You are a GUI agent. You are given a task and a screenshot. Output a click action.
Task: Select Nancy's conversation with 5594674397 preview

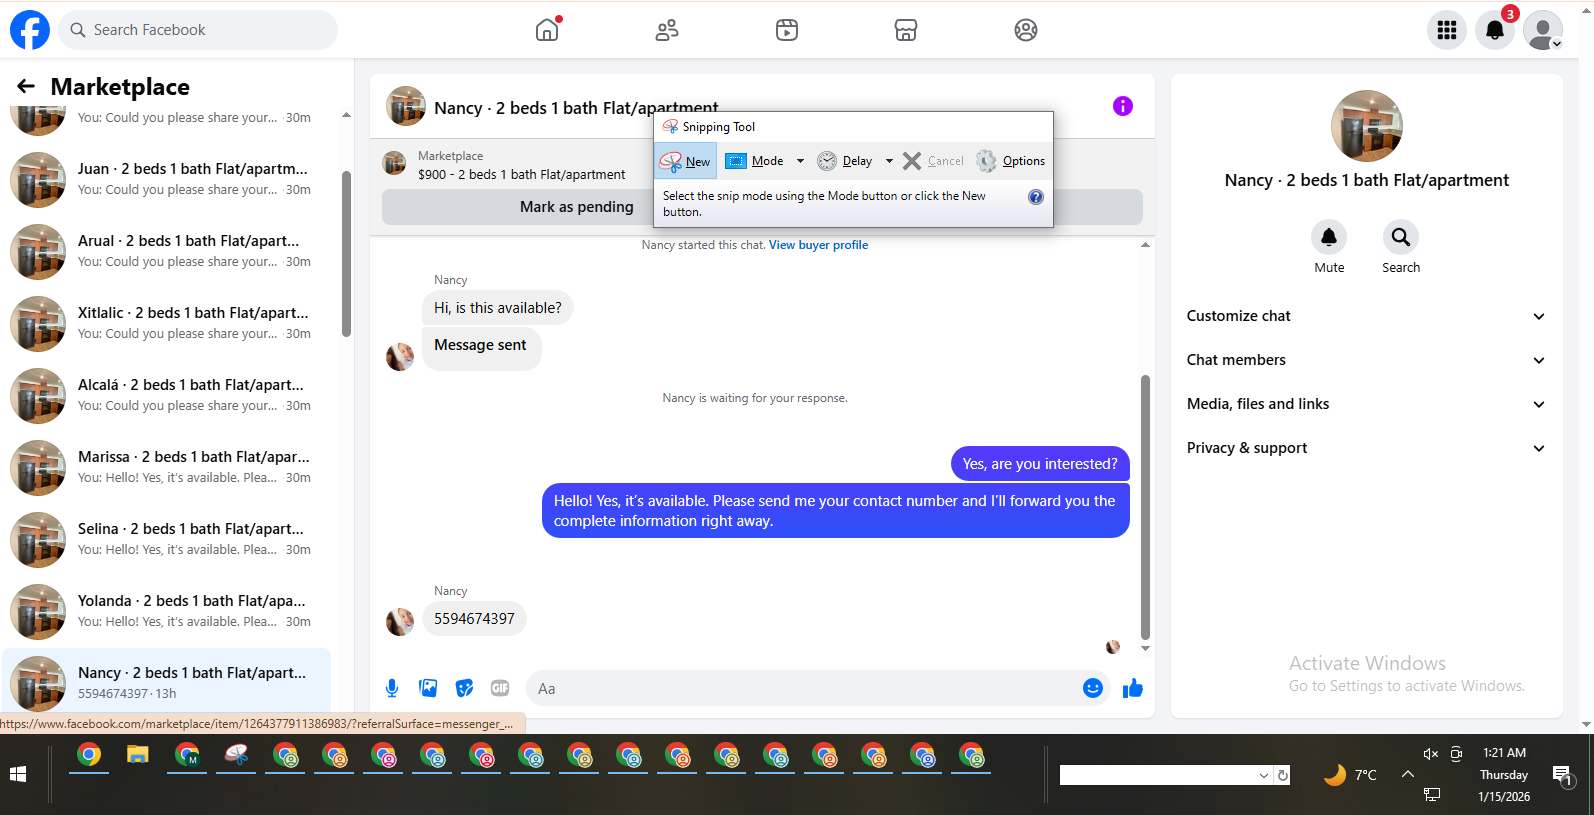click(x=167, y=682)
